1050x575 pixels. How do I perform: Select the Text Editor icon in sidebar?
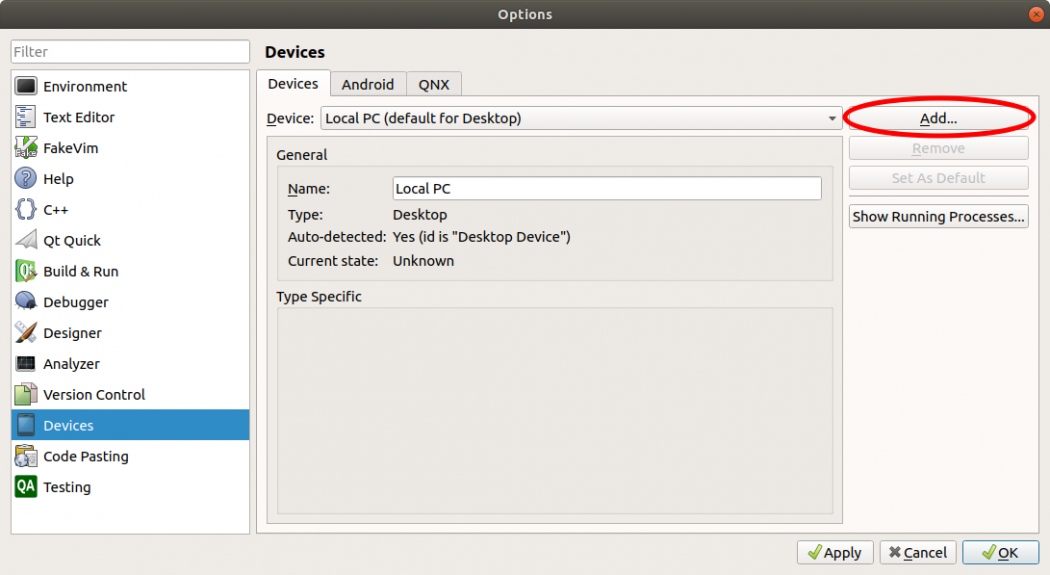click(26, 118)
